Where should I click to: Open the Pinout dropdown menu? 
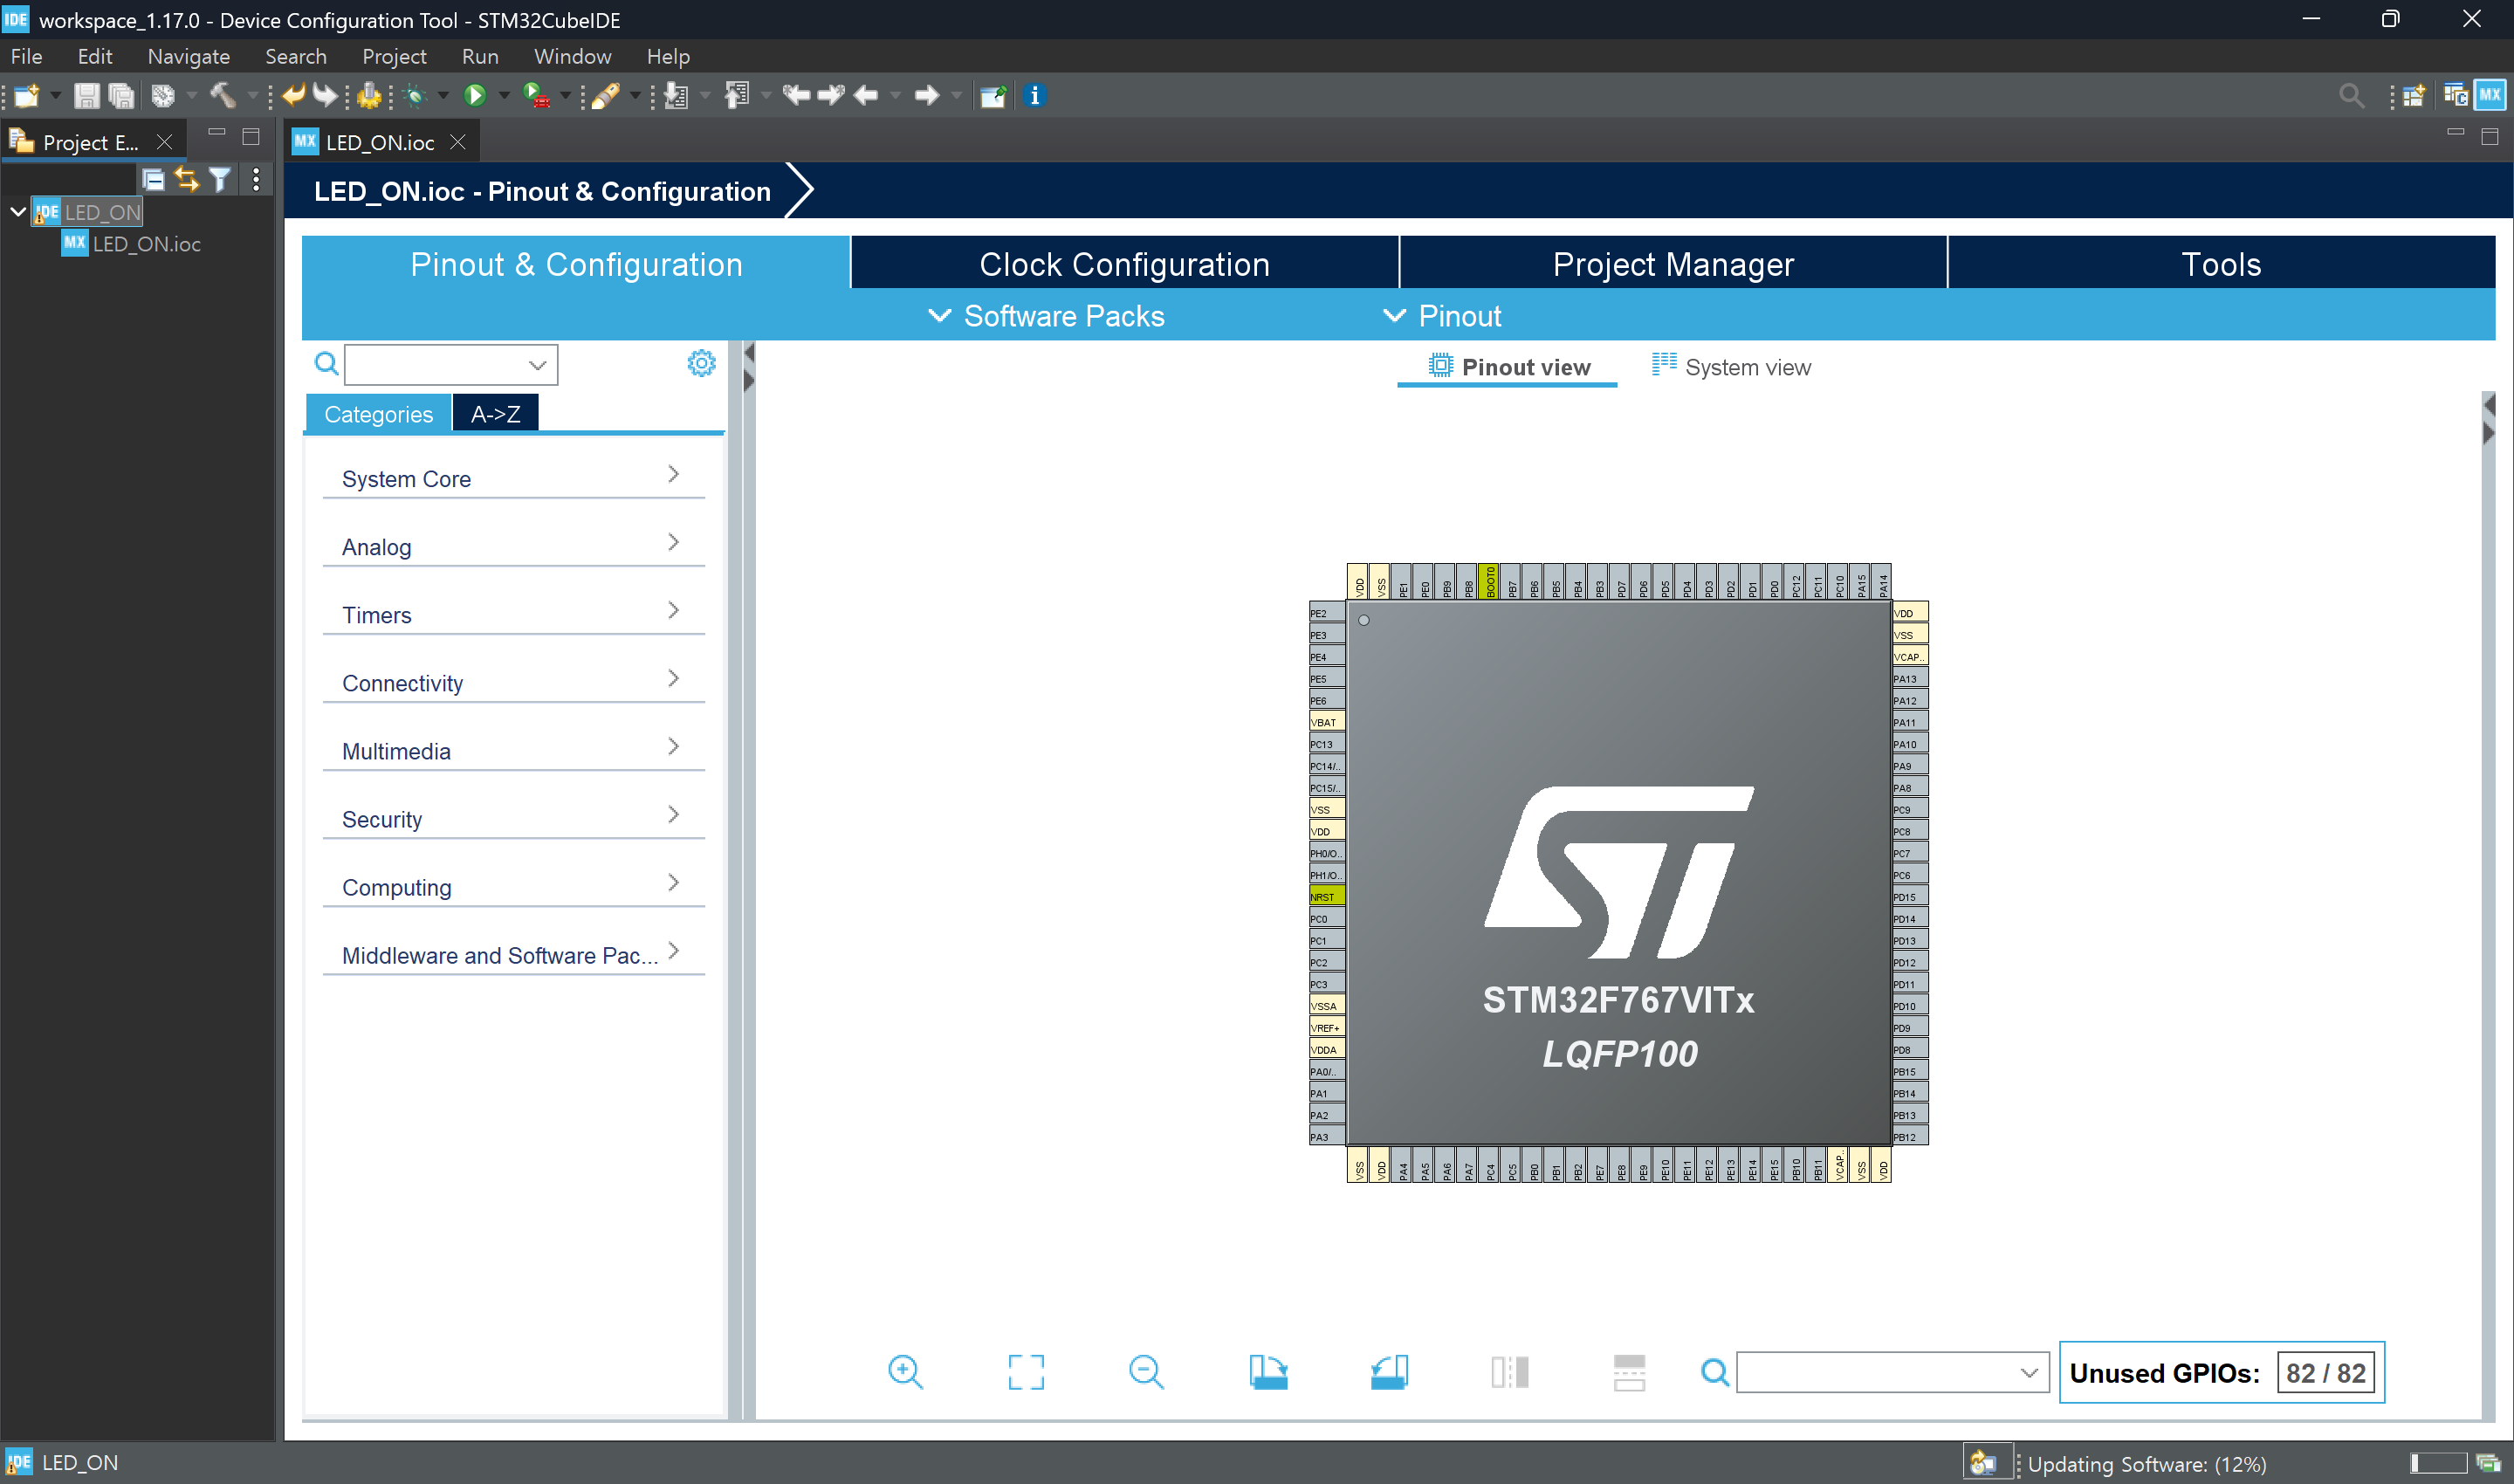[1442, 316]
